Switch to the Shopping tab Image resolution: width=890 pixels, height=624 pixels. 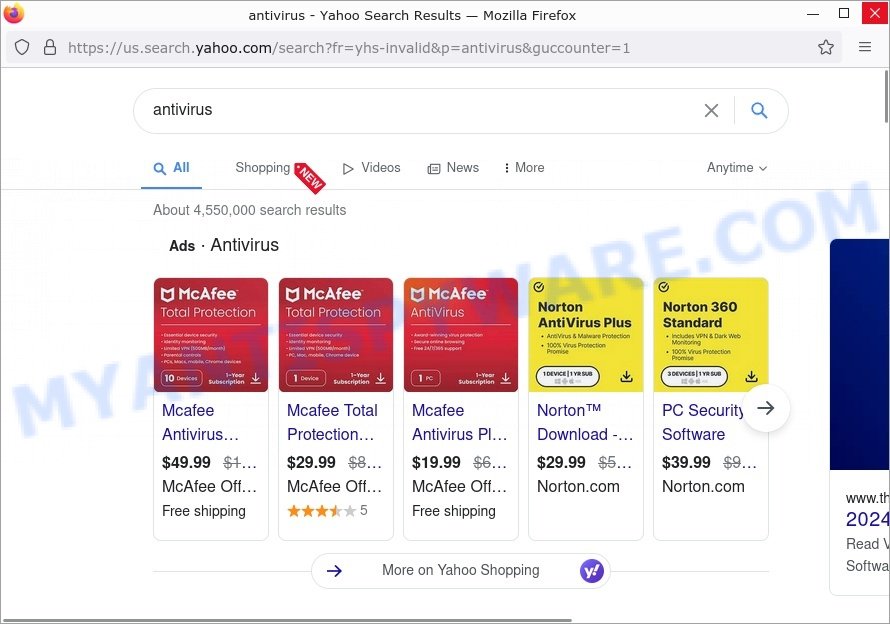[263, 167]
